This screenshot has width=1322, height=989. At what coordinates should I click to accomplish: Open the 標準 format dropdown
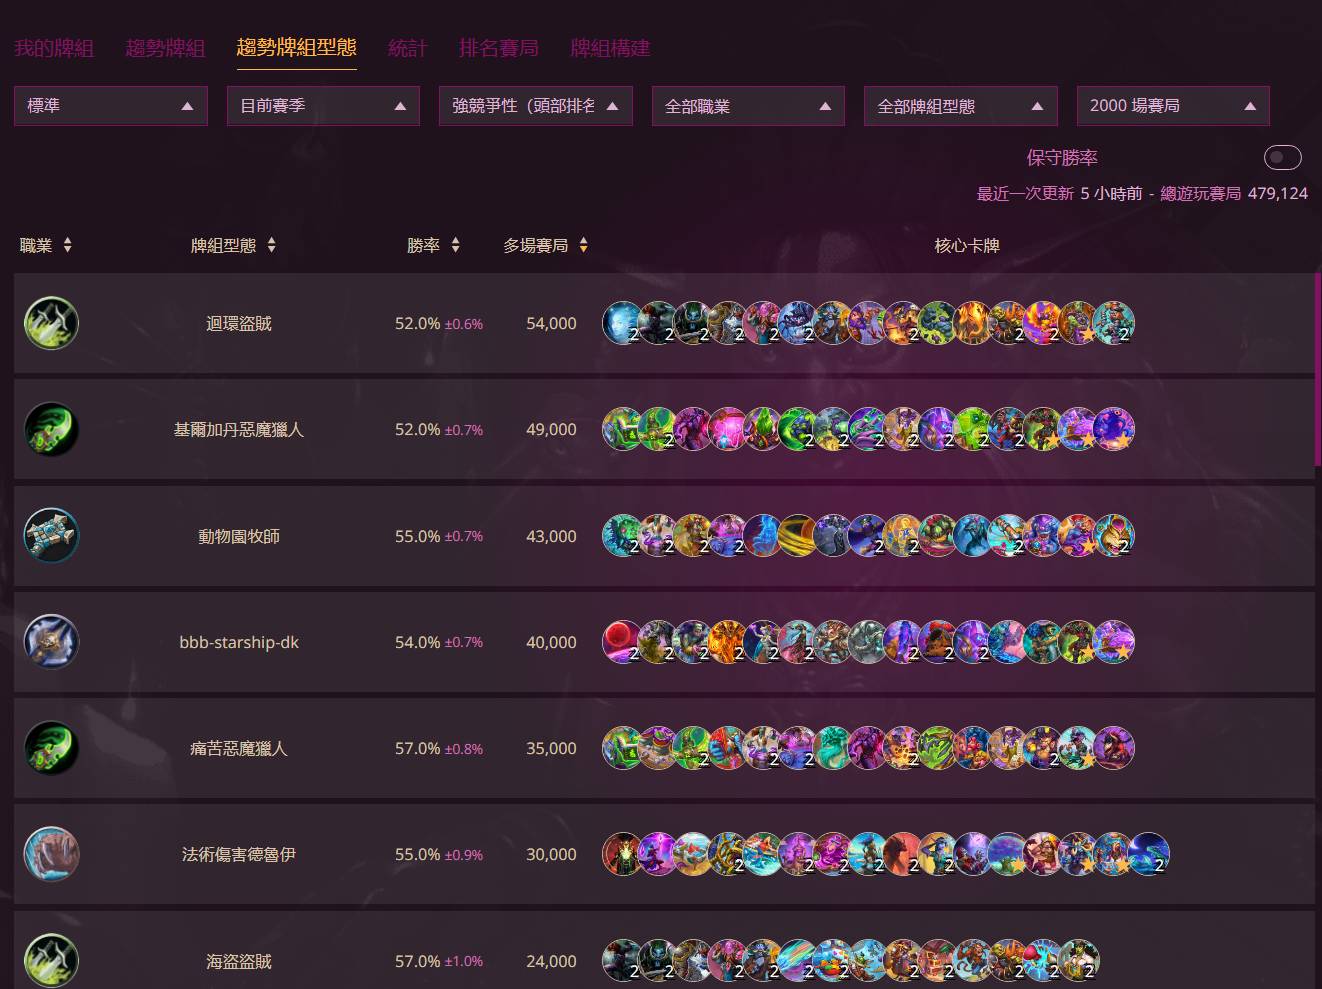point(111,106)
